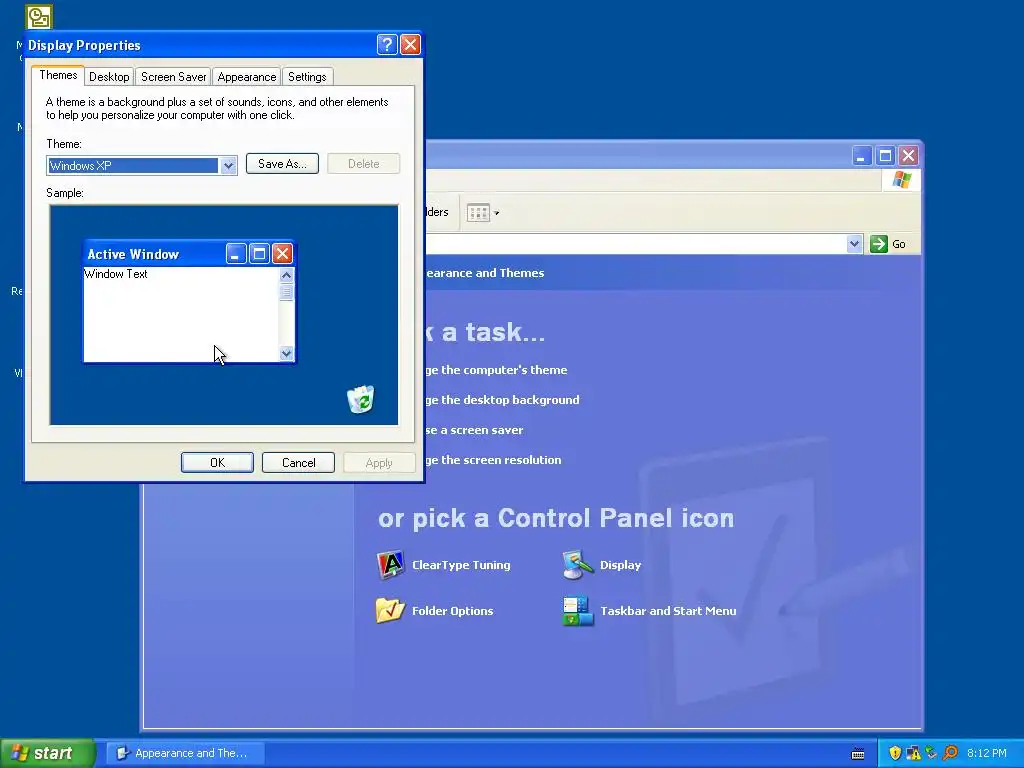Click the choose a screen saver task link

(x=475, y=430)
